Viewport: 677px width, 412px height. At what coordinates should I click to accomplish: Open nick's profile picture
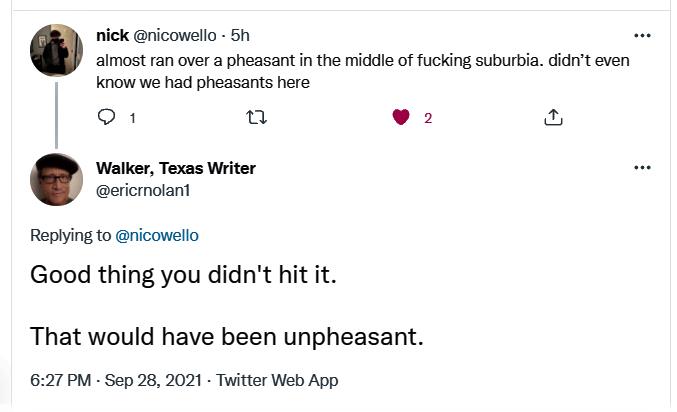pos(57,50)
